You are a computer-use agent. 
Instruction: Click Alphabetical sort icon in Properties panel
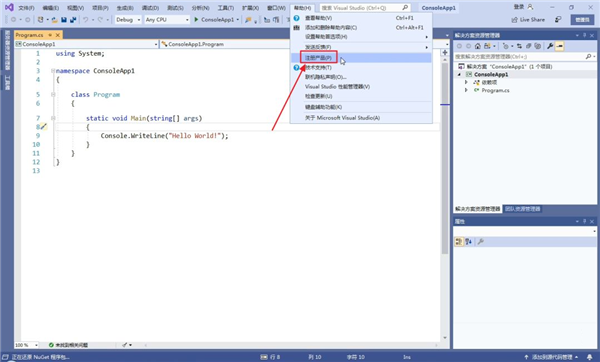[x=469, y=241]
